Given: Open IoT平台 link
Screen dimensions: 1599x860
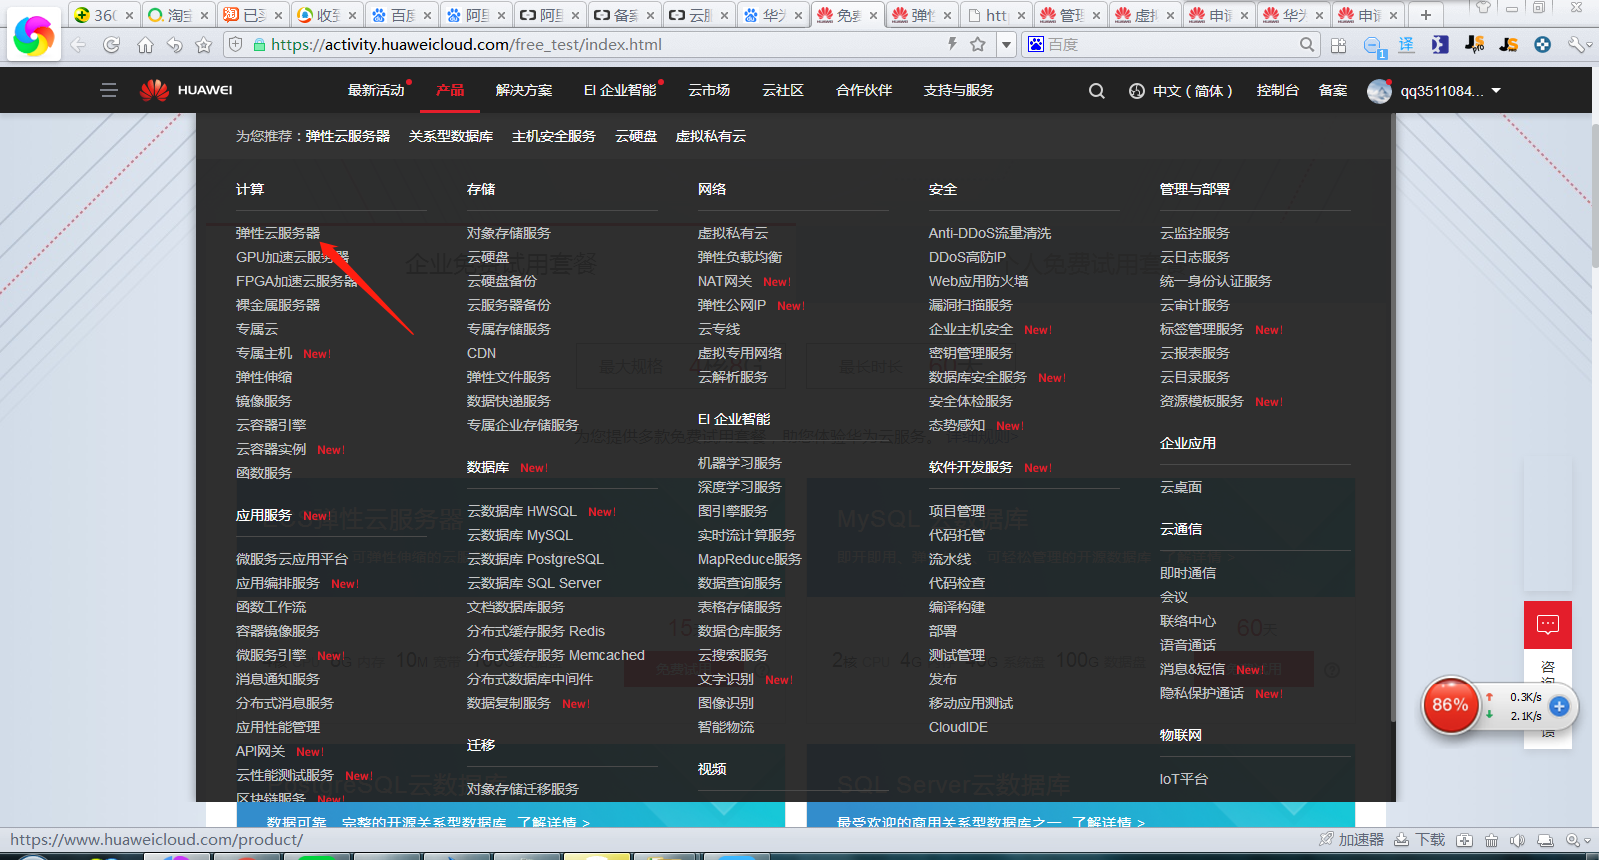Looking at the screenshot, I should click(1184, 779).
